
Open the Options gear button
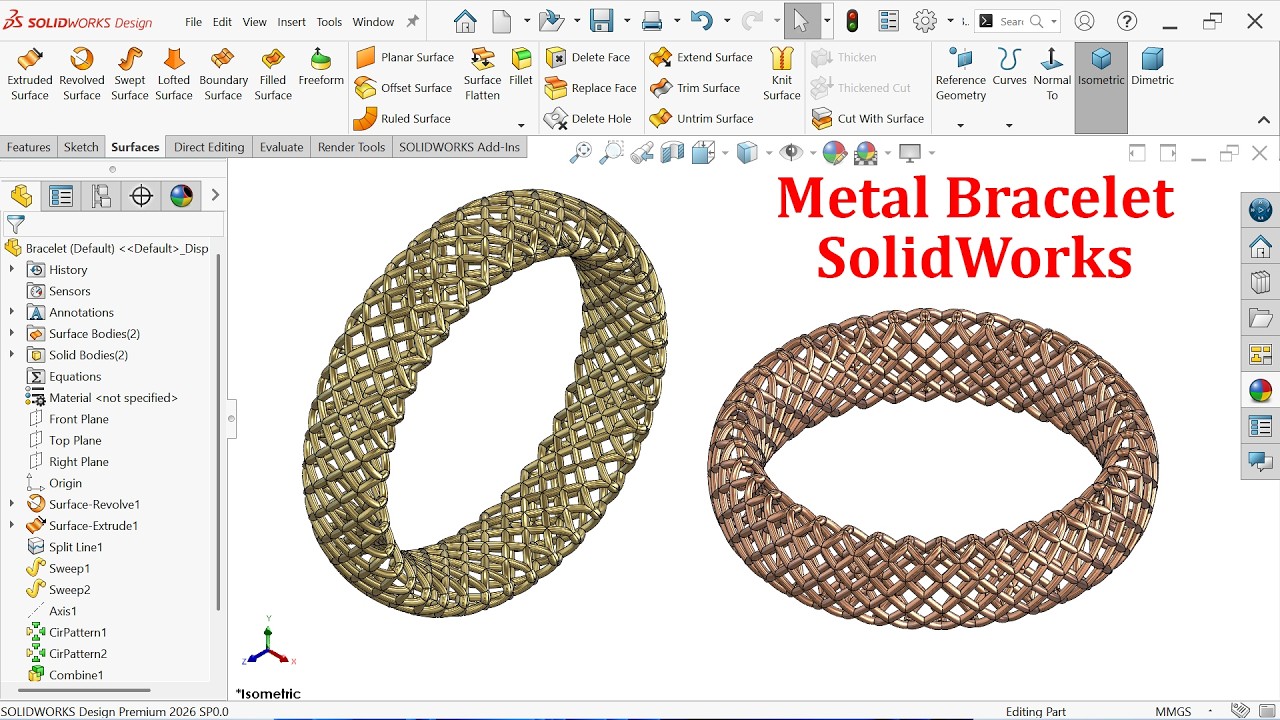point(925,21)
